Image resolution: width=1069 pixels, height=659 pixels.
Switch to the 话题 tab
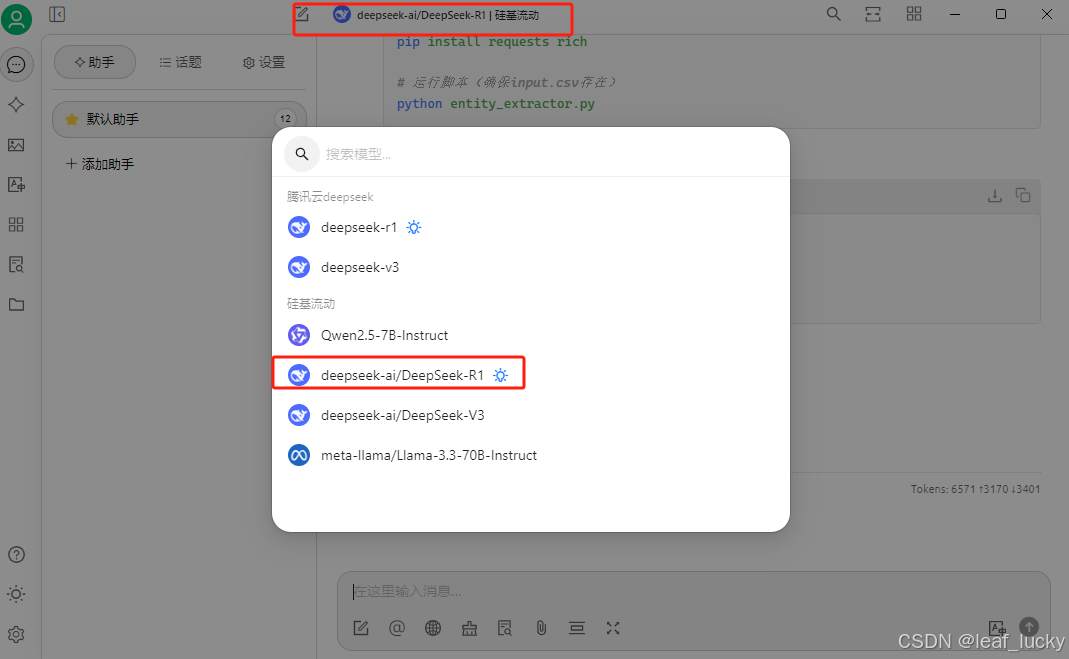(181, 63)
